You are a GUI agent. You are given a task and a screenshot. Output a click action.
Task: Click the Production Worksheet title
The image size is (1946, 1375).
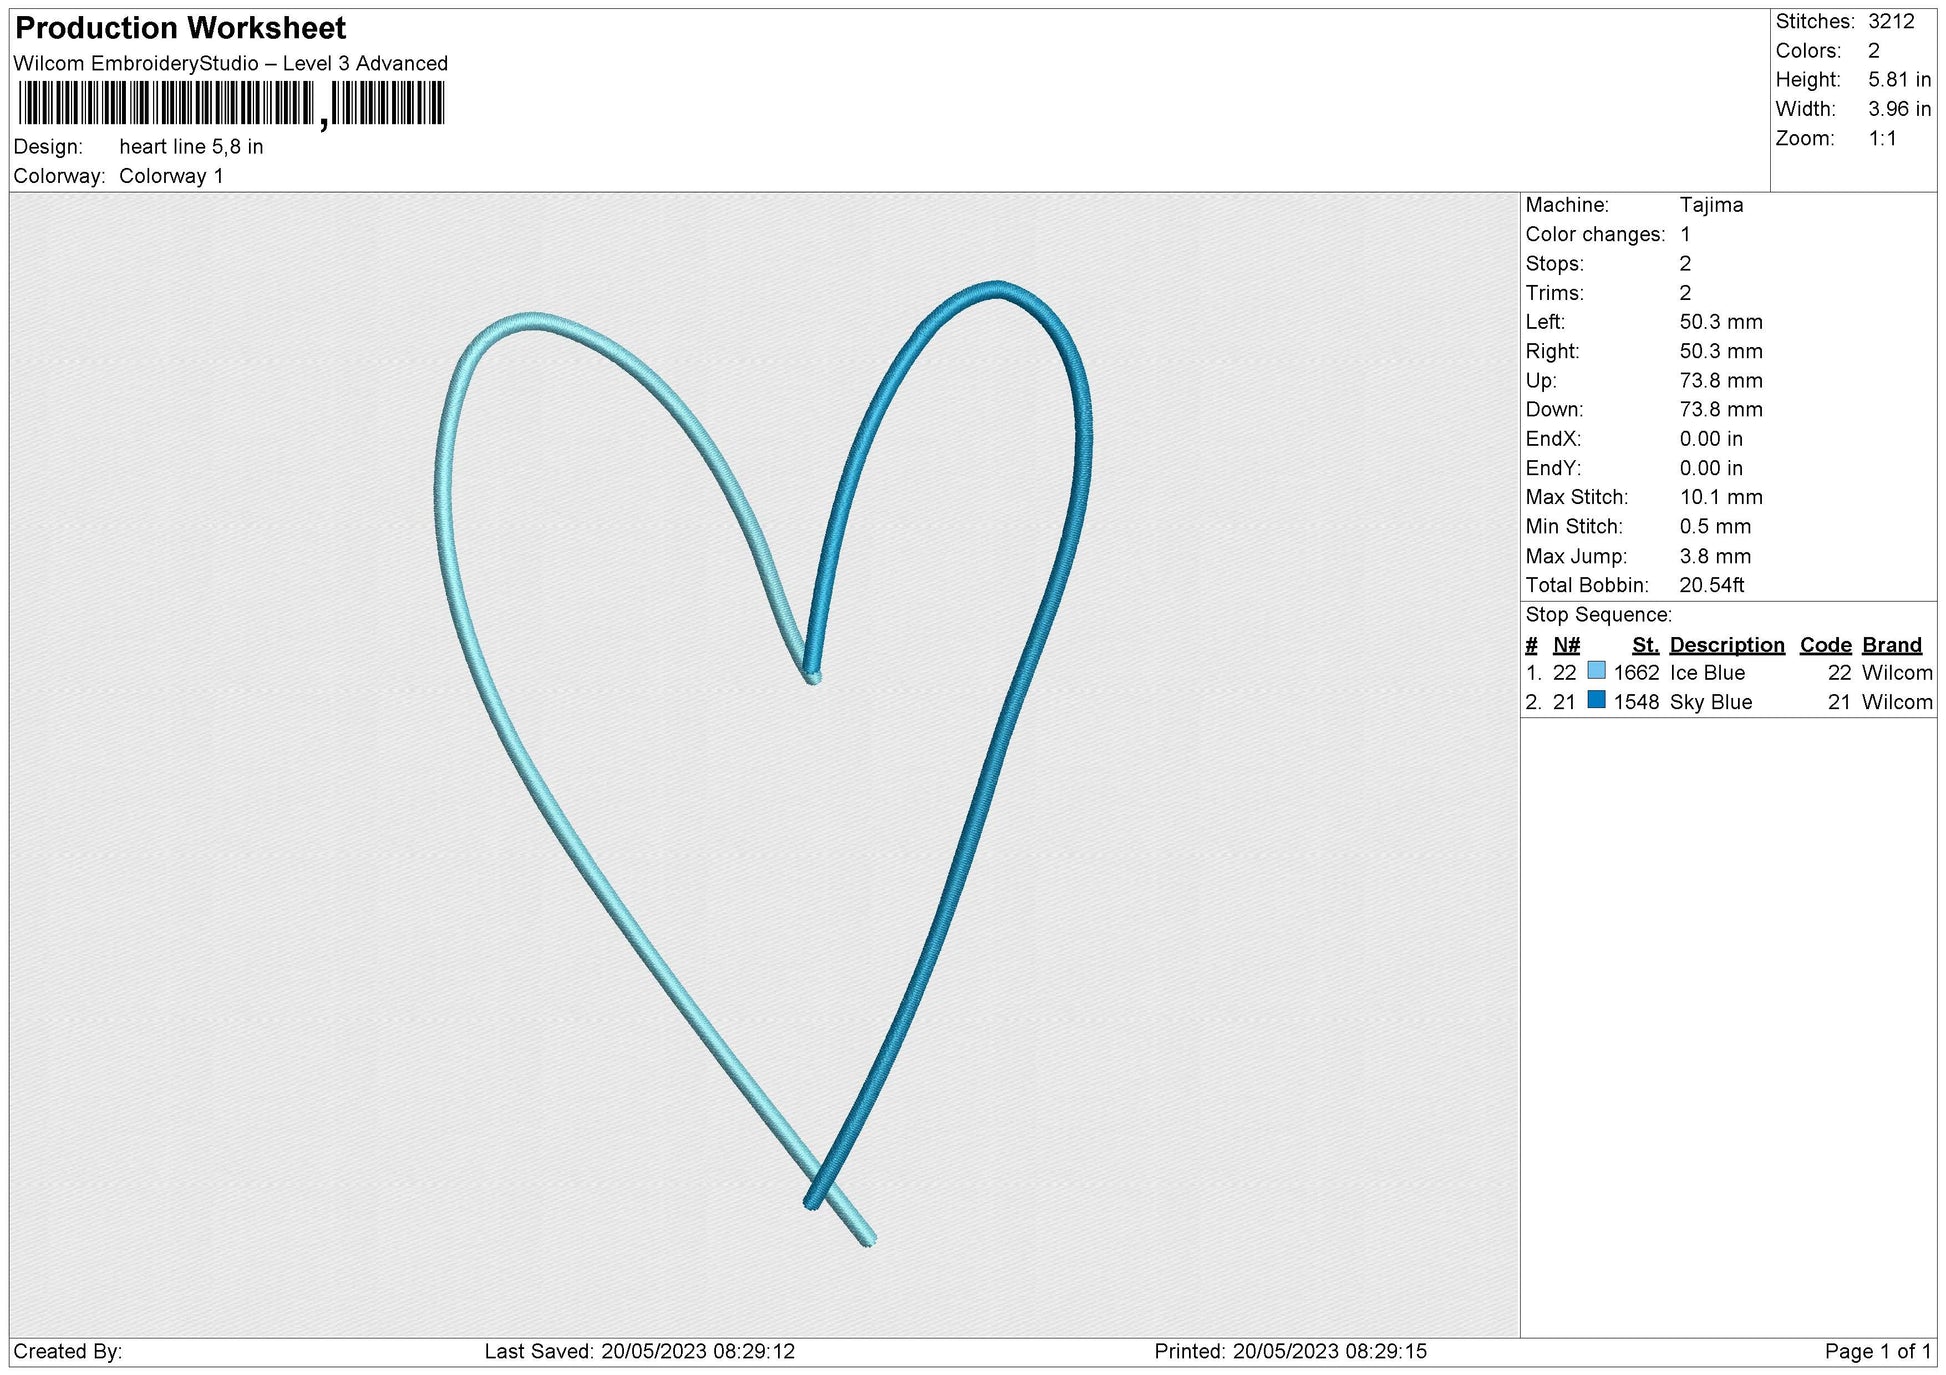point(181,28)
